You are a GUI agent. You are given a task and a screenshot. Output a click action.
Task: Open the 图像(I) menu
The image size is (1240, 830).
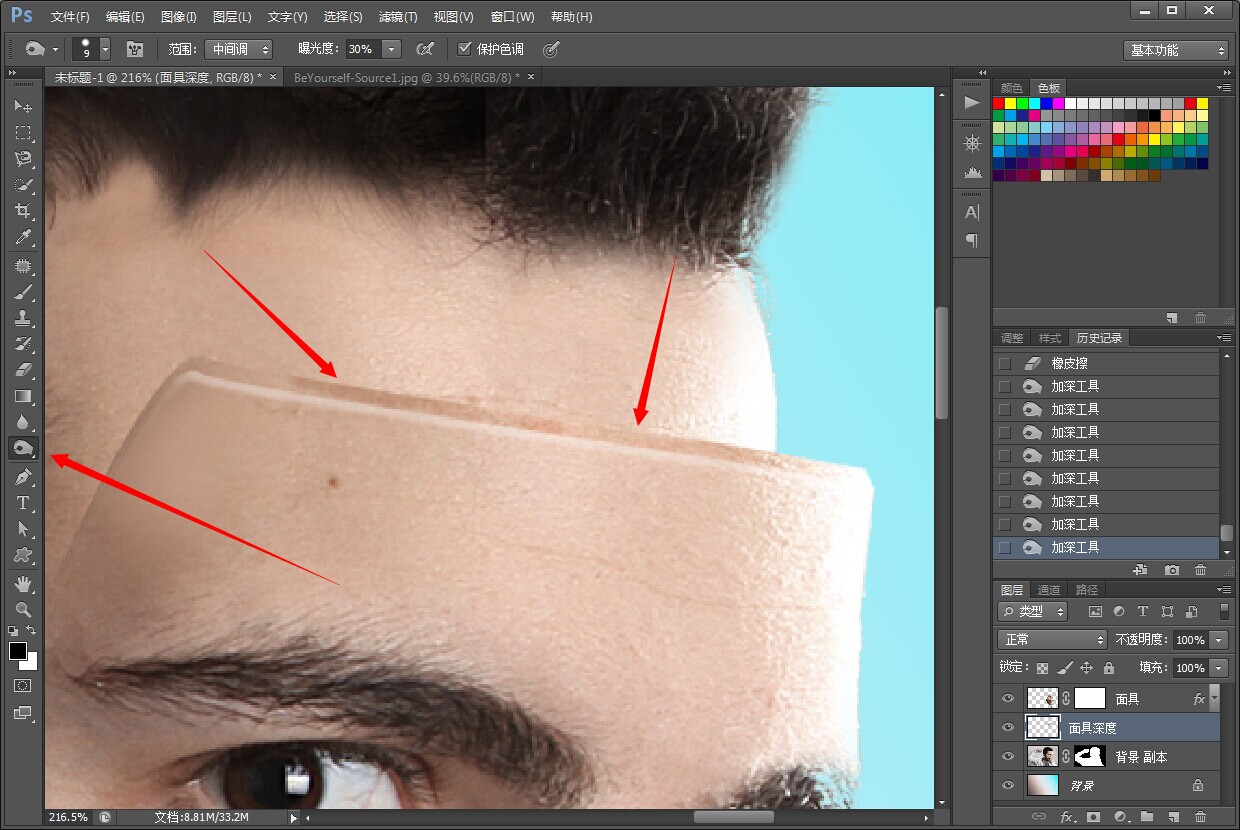click(x=178, y=17)
